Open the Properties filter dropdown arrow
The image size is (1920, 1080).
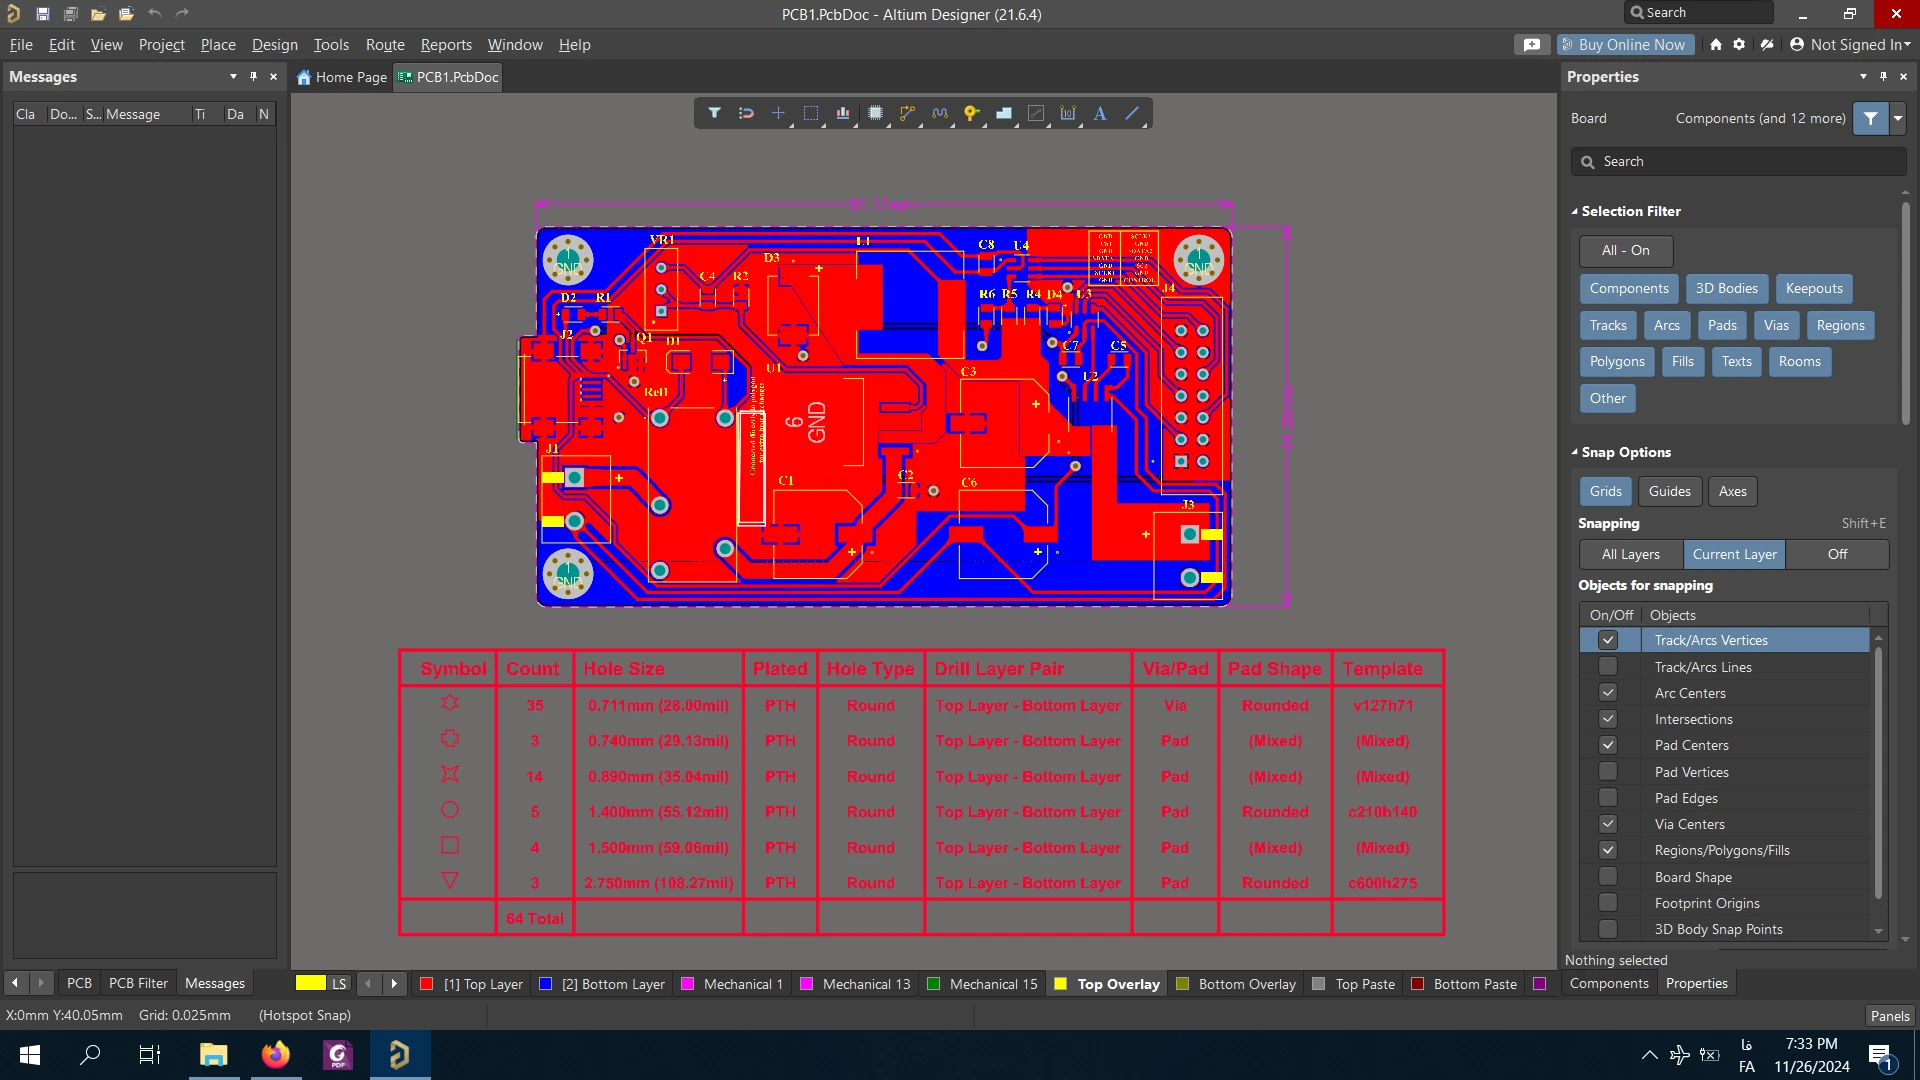(x=1897, y=118)
